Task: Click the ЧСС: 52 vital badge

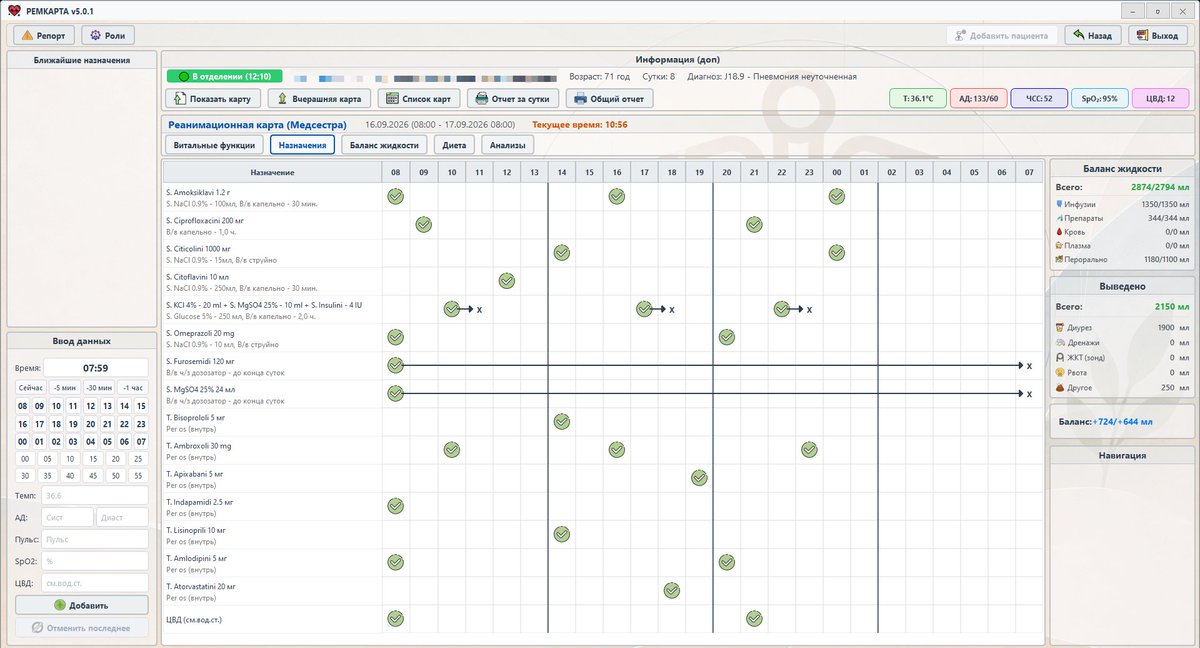Action: (x=1038, y=98)
